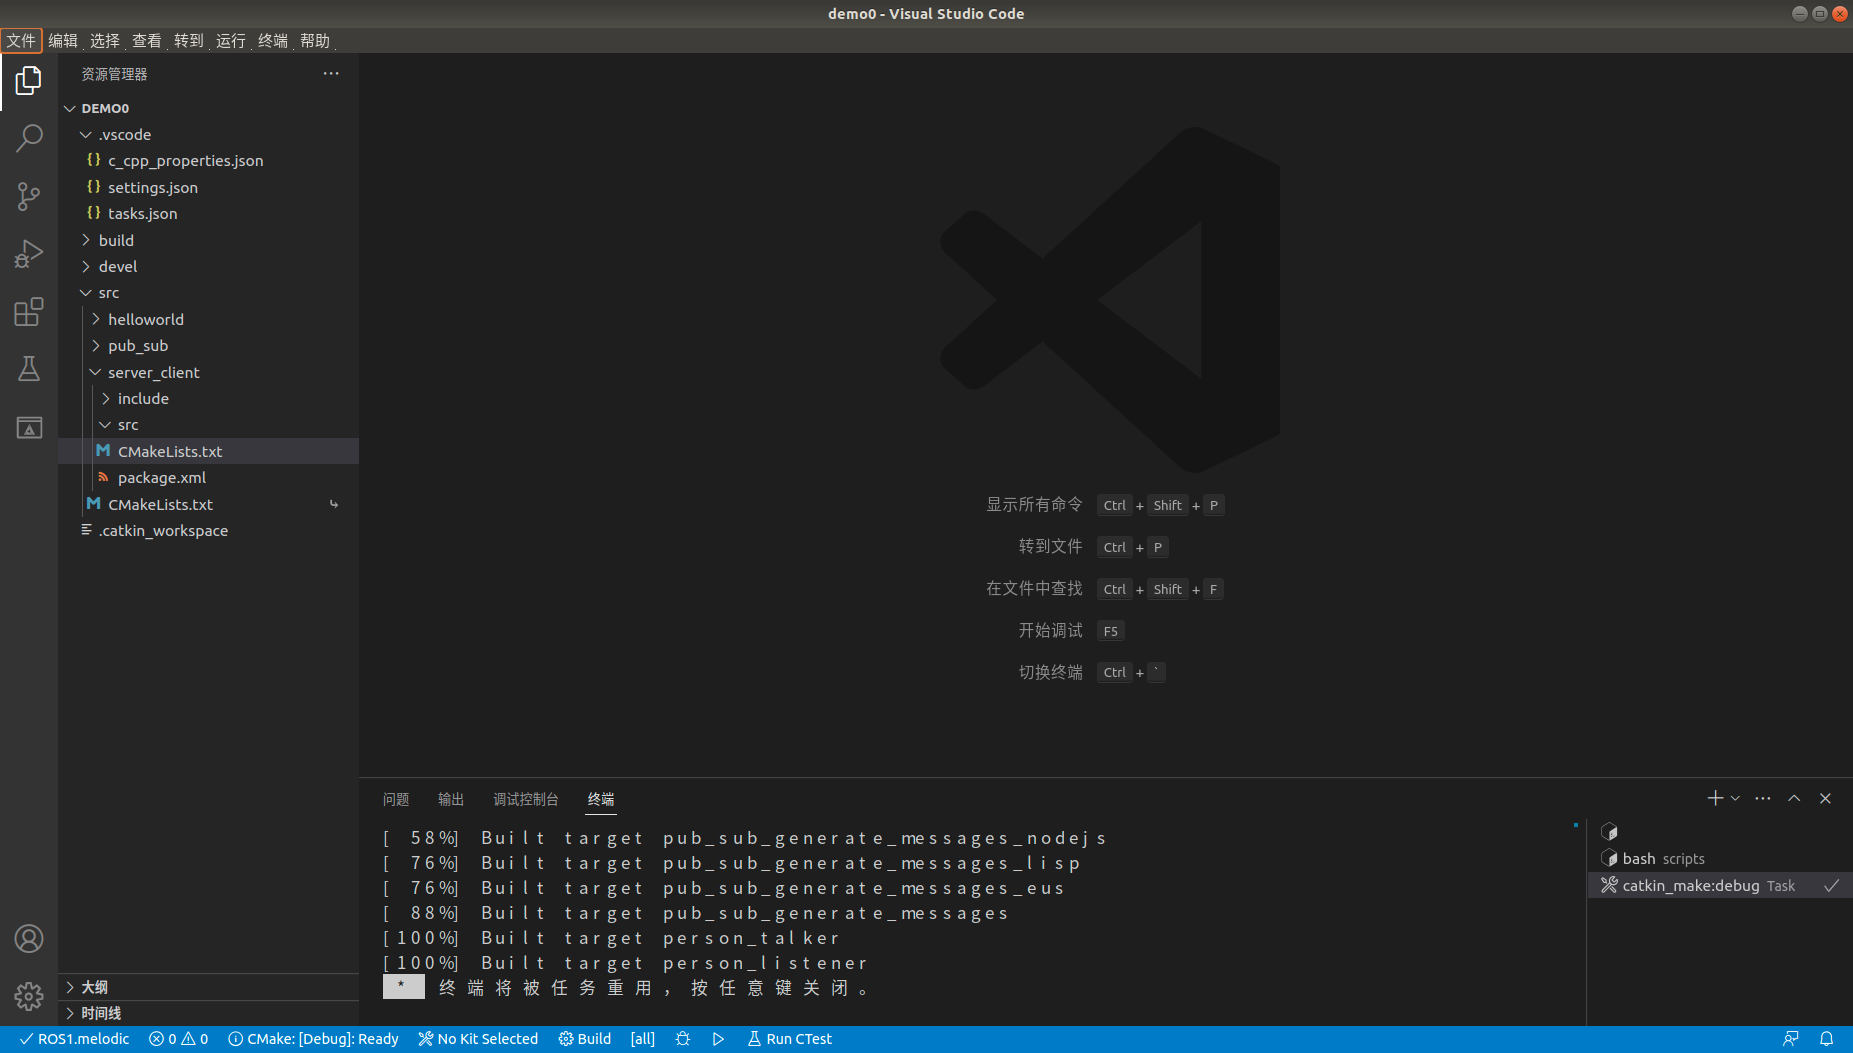Image resolution: width=1853 pixels, height=1053 pixels.
Task: Click the CMake debug bug icon in status bar
Action: (683, 1039)
